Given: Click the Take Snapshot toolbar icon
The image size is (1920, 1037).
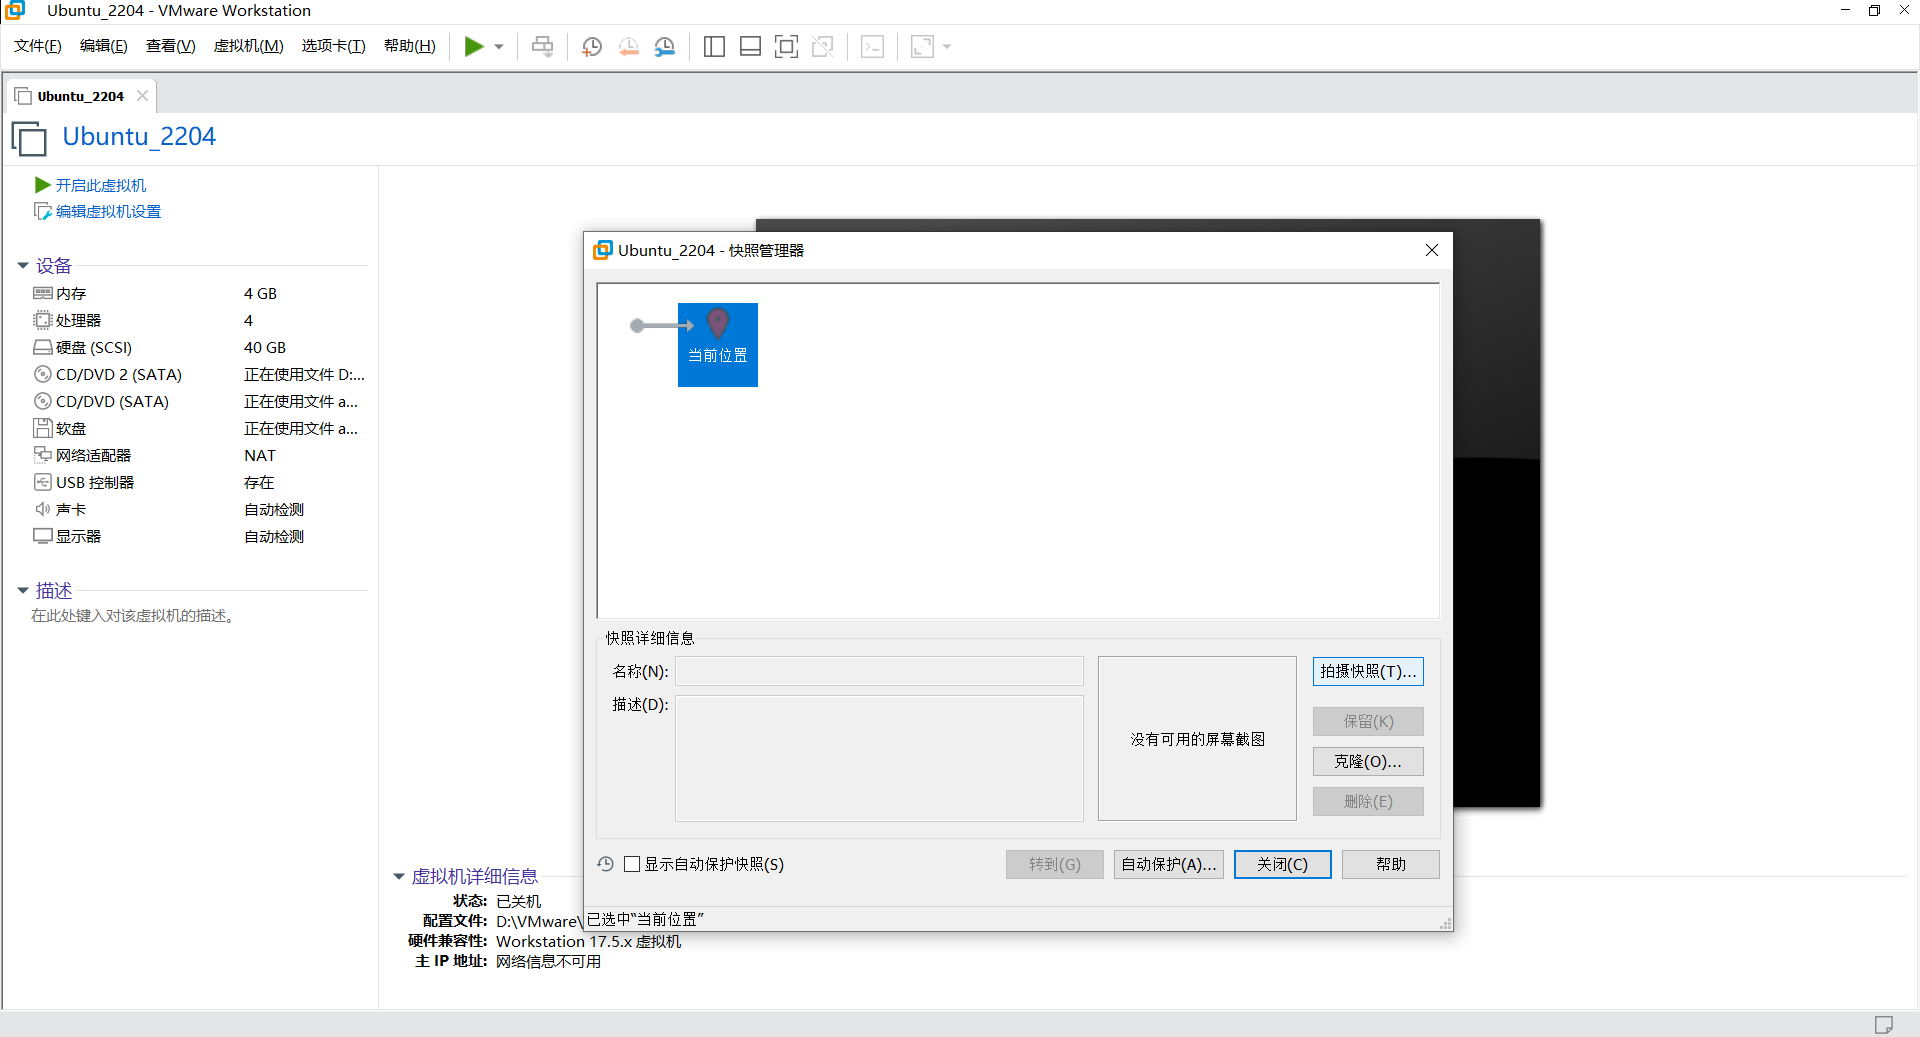Looking at the screenshot, I should [x=592, y=46].
